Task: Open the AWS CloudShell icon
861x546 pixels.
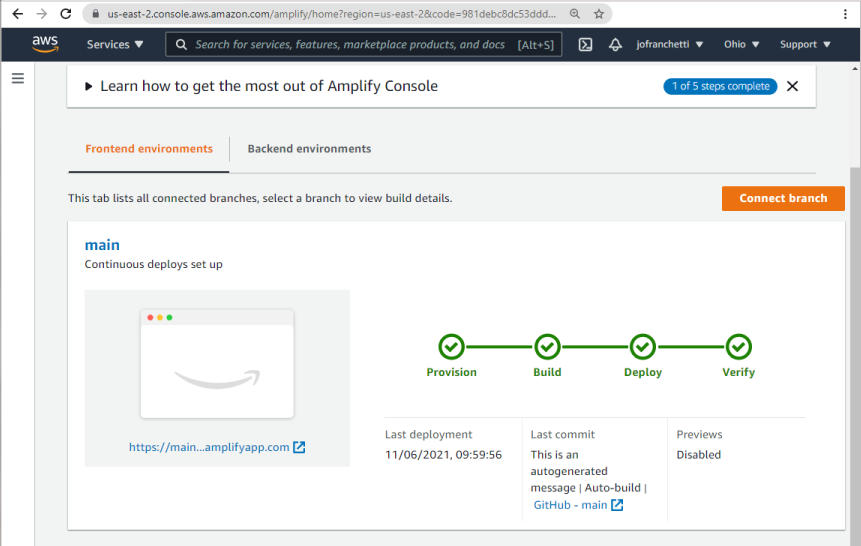Action: tap(586, 45)
